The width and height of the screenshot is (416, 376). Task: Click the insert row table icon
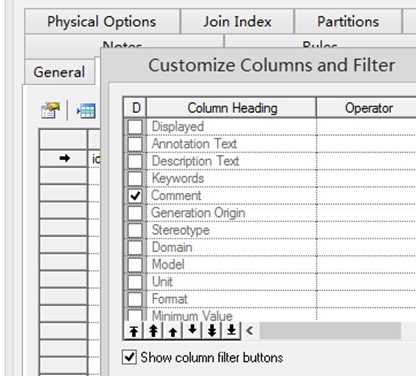86,111
